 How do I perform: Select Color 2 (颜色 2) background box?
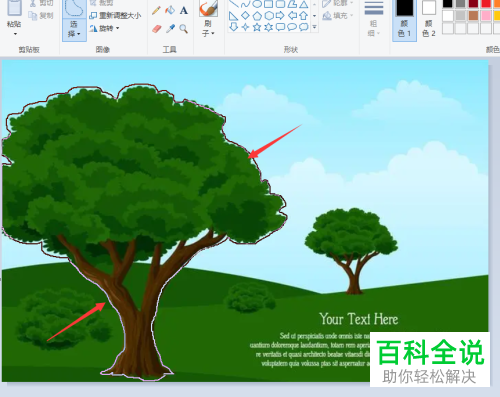[429, 19]
